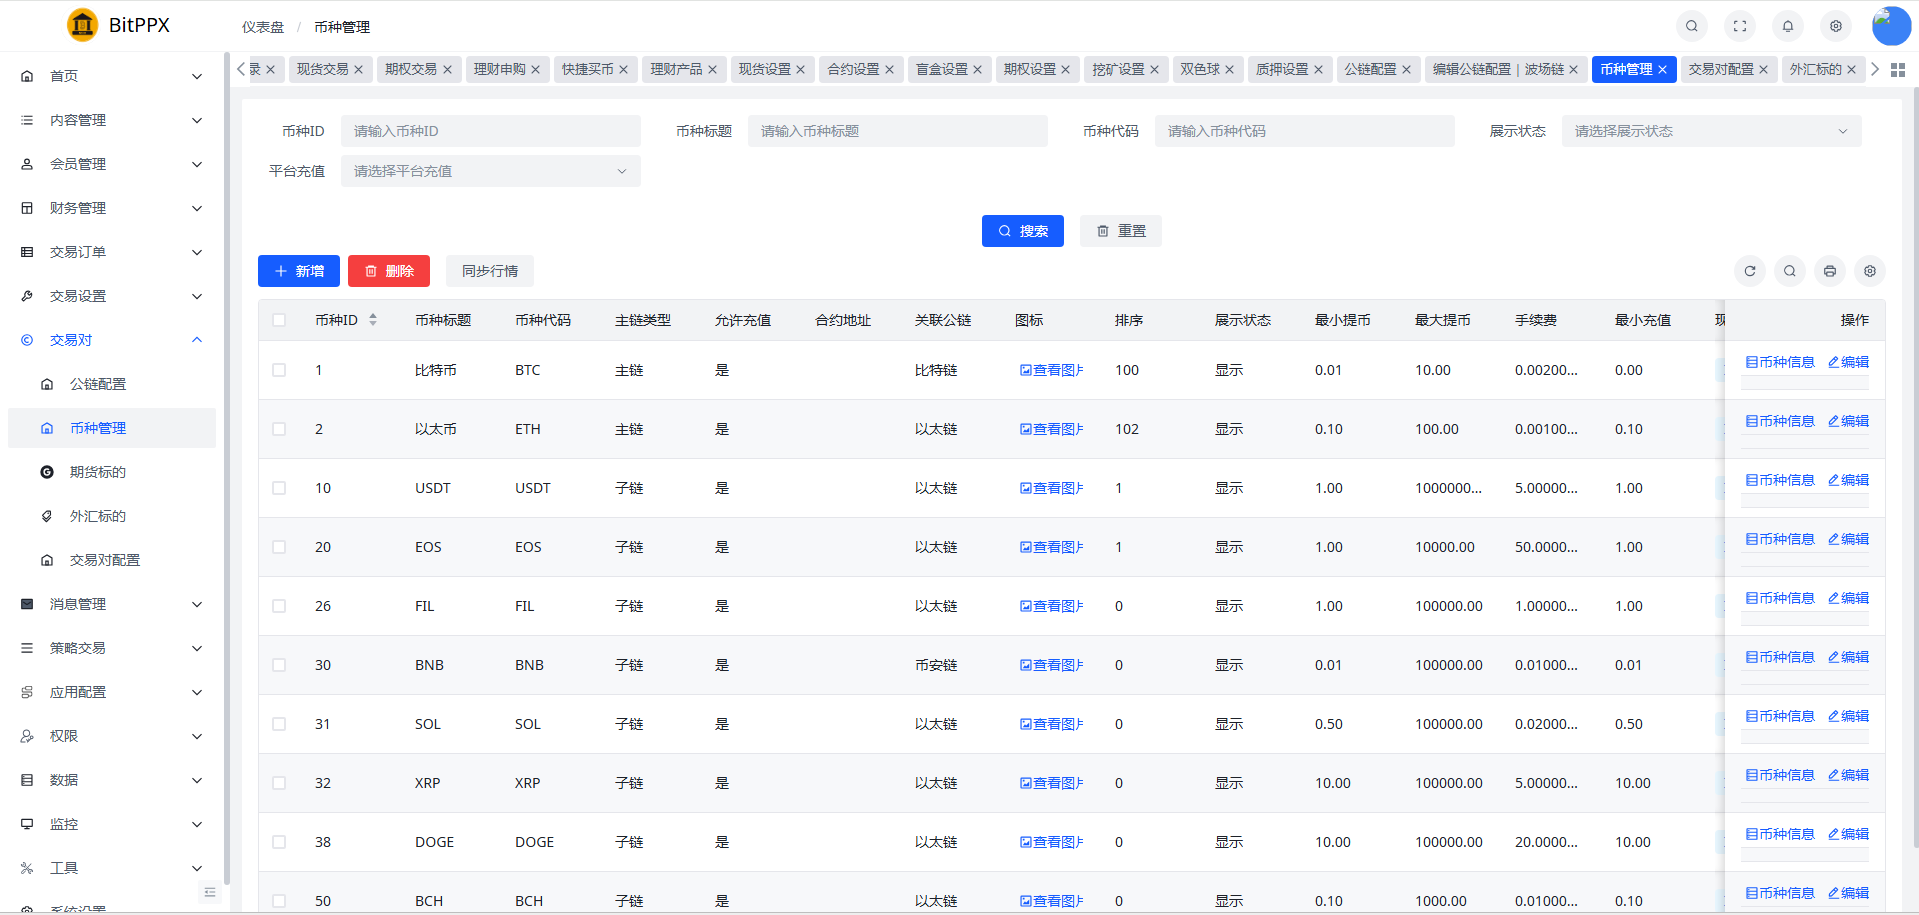Image resolution: width=1919 pixels, height=915 pixels.
Task: Open the 平台充值 dropdown
Action: pyautogui.click(x=490, y=171)
